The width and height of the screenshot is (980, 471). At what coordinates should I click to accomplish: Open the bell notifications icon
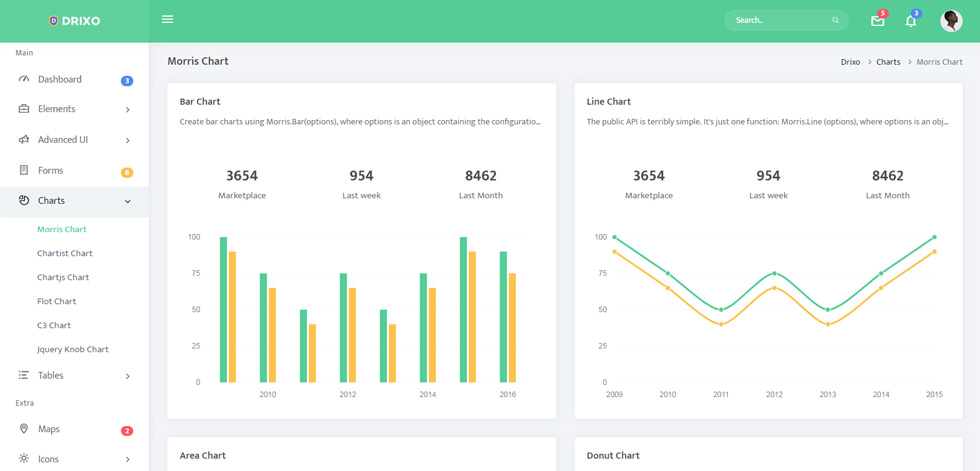[x=911, y=21]
